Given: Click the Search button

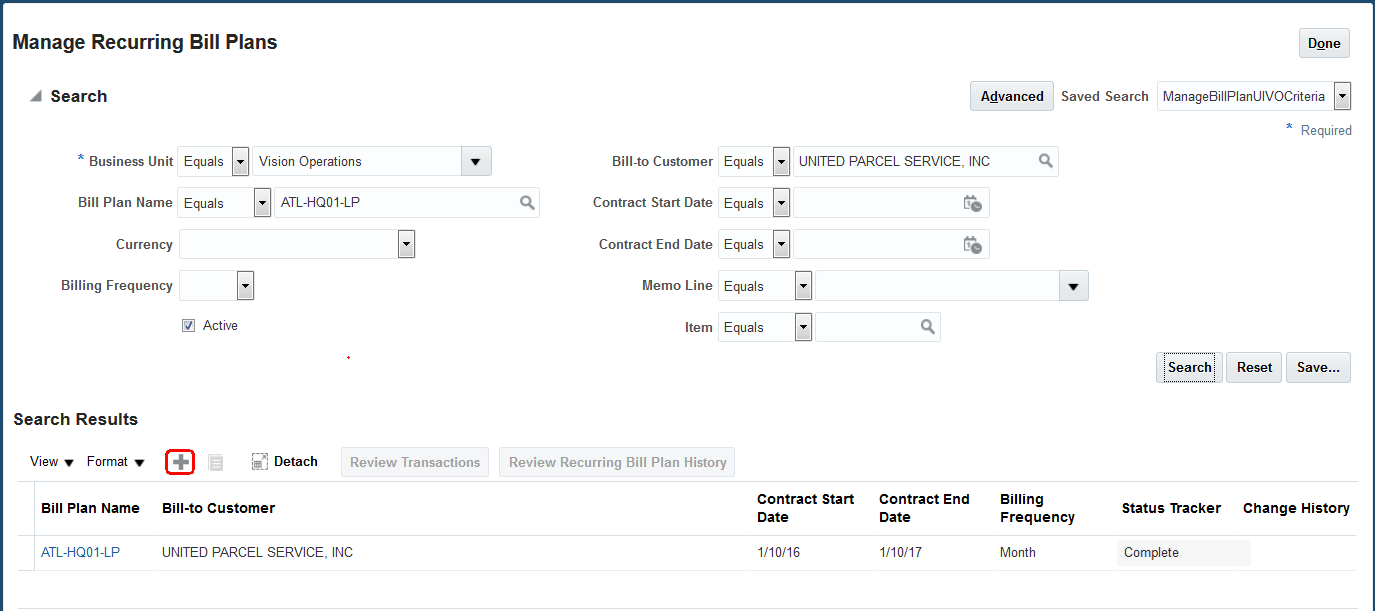Looking at the screenshot, I should pos(1189,367).
